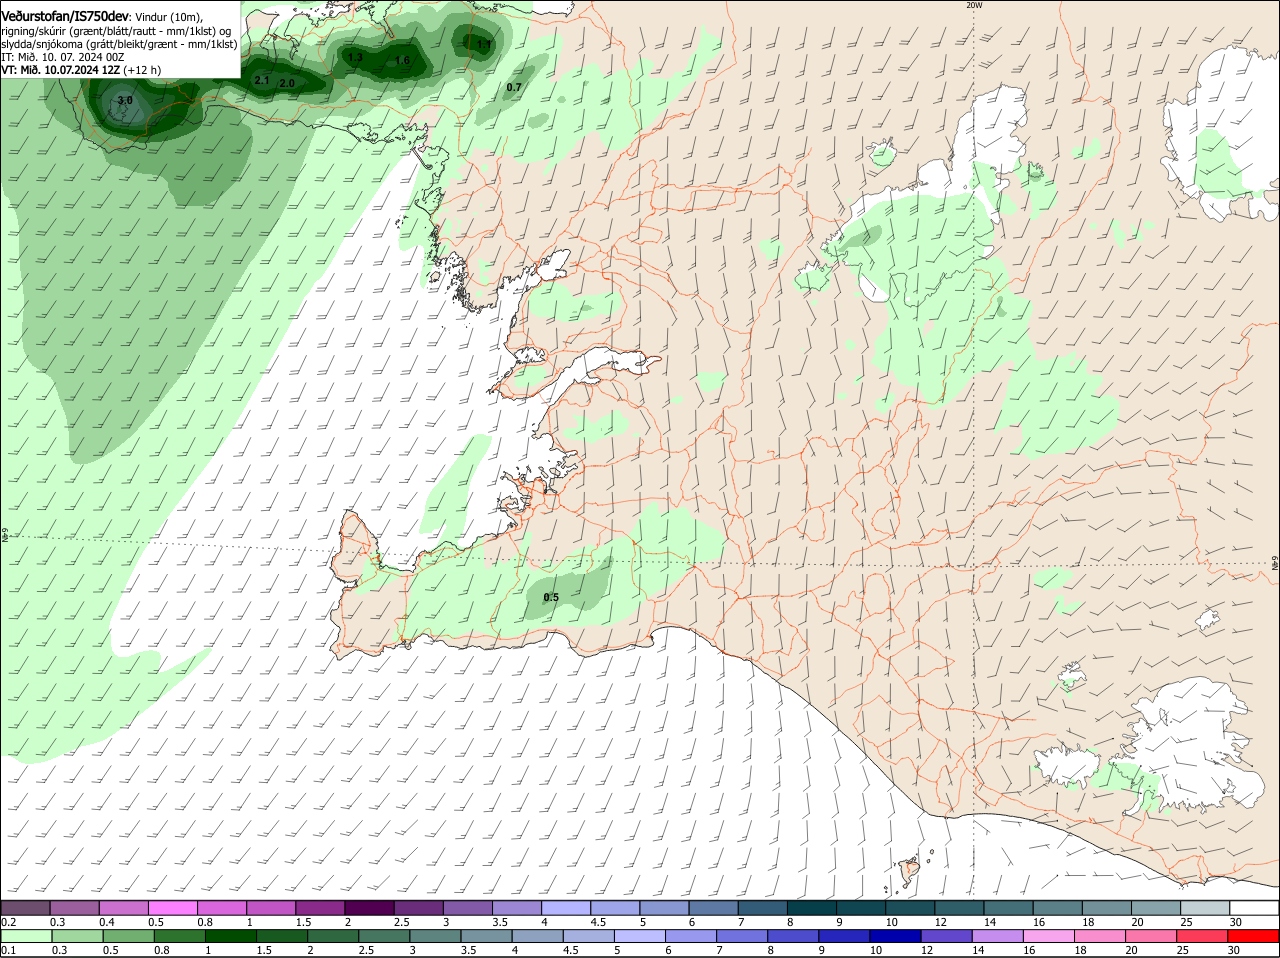Click the dark navy blue swatch at 10 in lower legend
Image resolution: width=1280 pixels, height=958 pixels.
point(897,936)
